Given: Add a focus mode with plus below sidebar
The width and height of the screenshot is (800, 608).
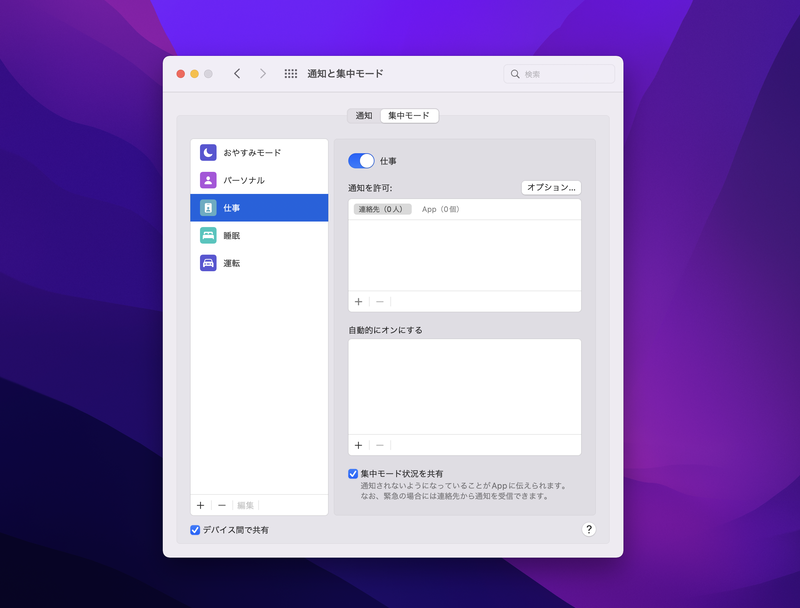Looking at the screenshot, I should coord(201,505).
